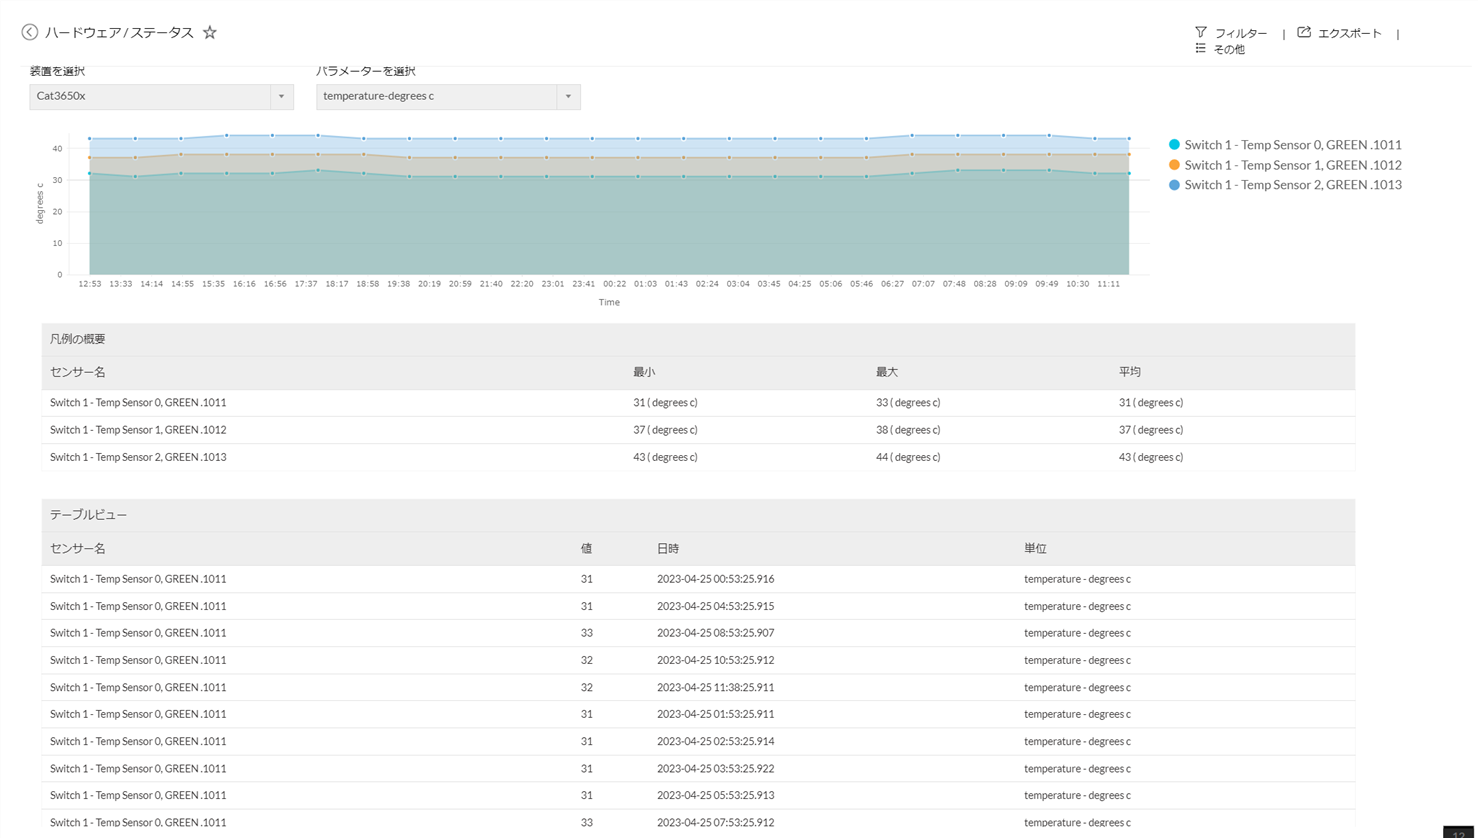Click the filter funnel icon
Image resolution: width=1478 pixels, height=838 pixels.
pos(1201,32)
